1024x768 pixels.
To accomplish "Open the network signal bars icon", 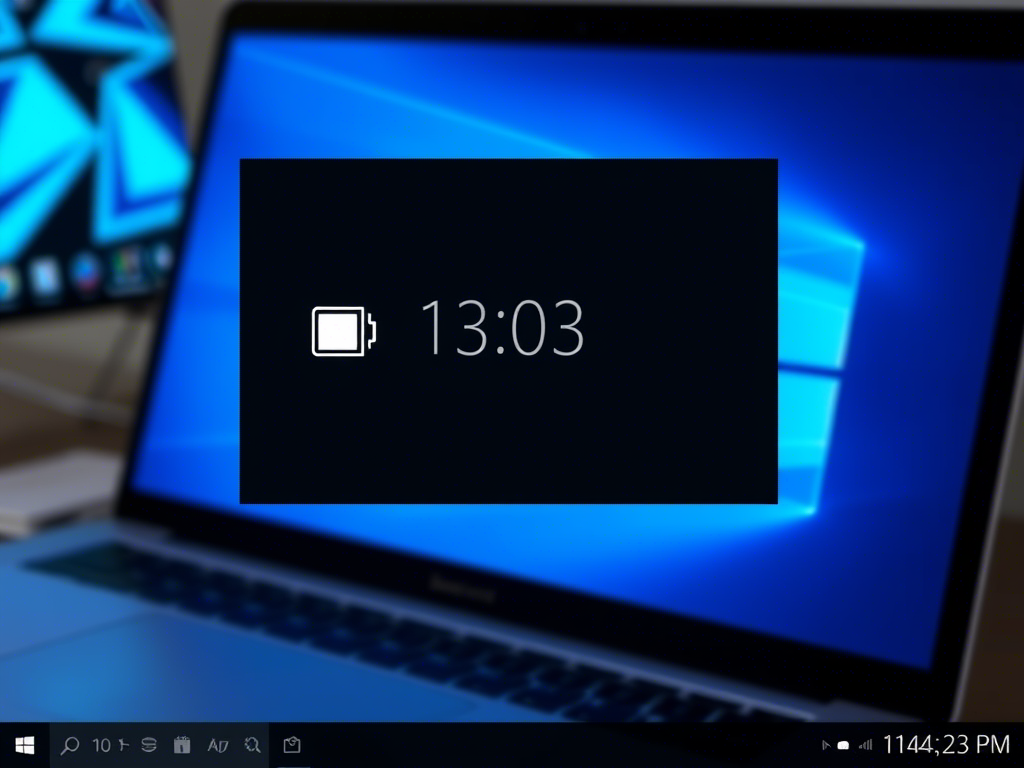I will [865, 745].
